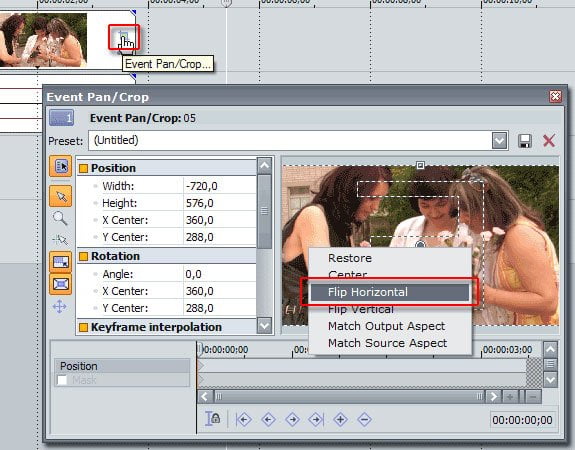The width and height of the screenshot is (575, 450).
Task: Choose Match Output Aspect menu entry
Action: coord(387,326)
